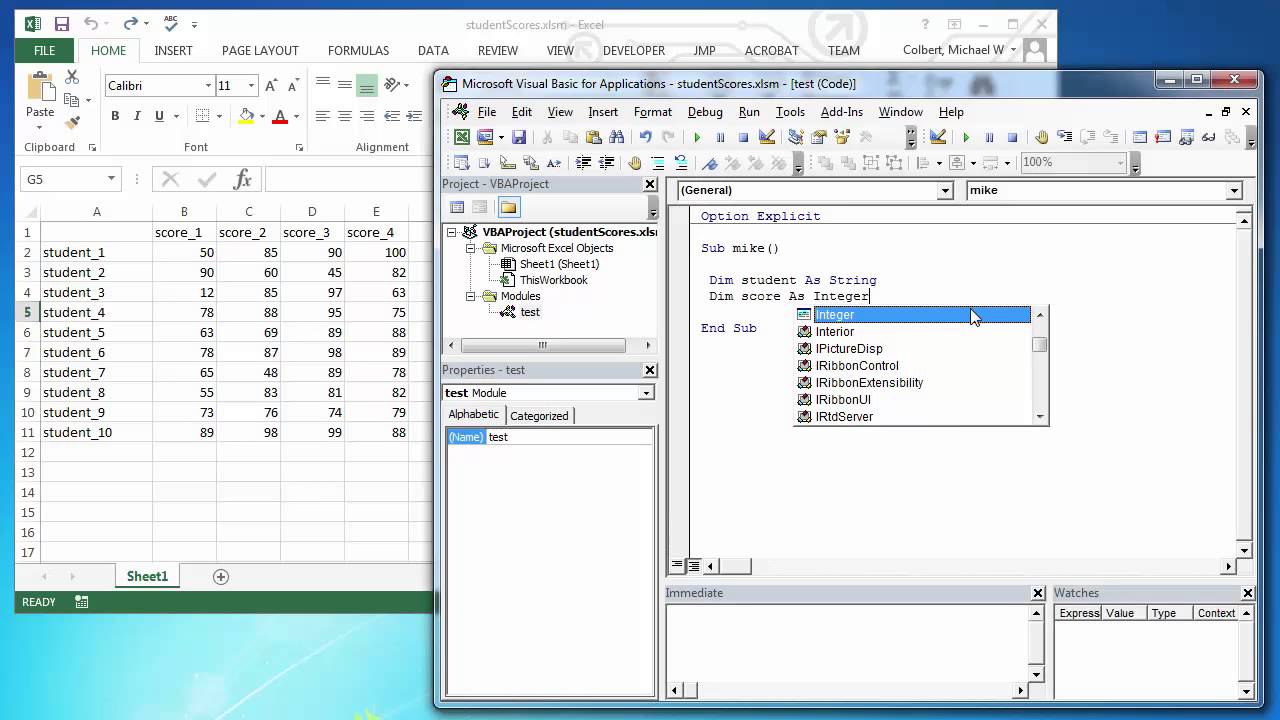1280x720 pixels.
Task: Click the Insert Function fx icon in Excel
Action: tap(242, 179)
